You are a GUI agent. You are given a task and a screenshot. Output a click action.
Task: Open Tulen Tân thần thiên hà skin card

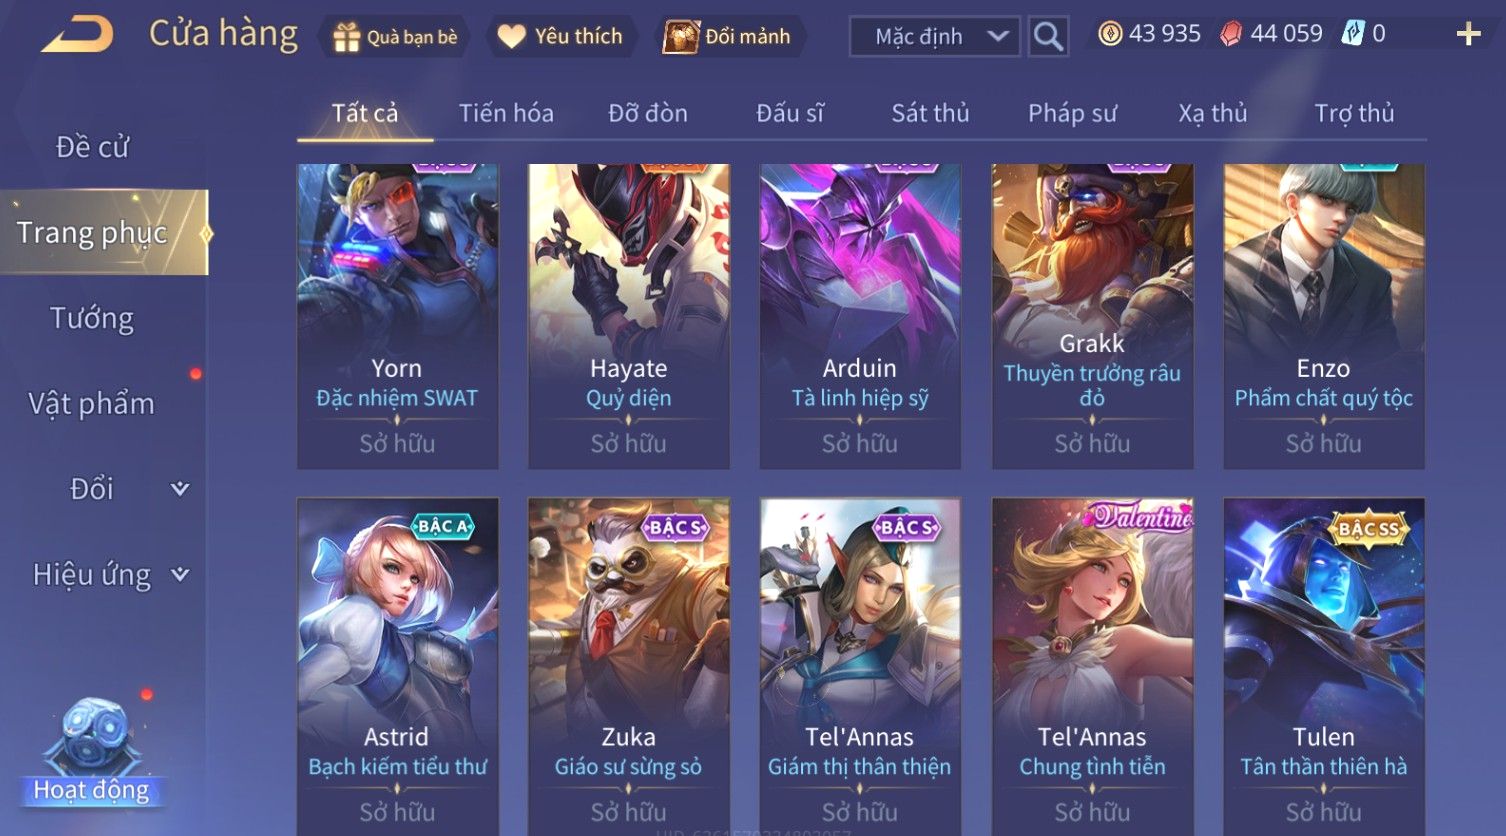[x=1324, y=666]
